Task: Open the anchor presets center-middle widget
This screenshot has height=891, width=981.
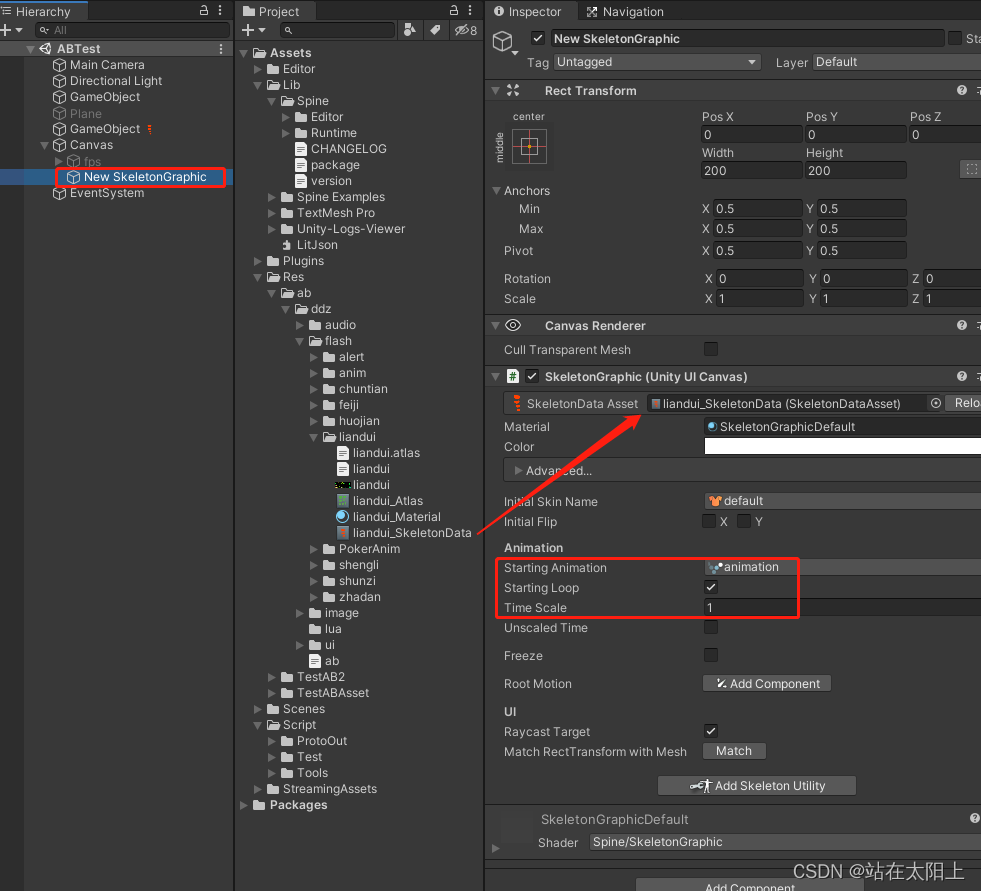Action: point(529,146)
